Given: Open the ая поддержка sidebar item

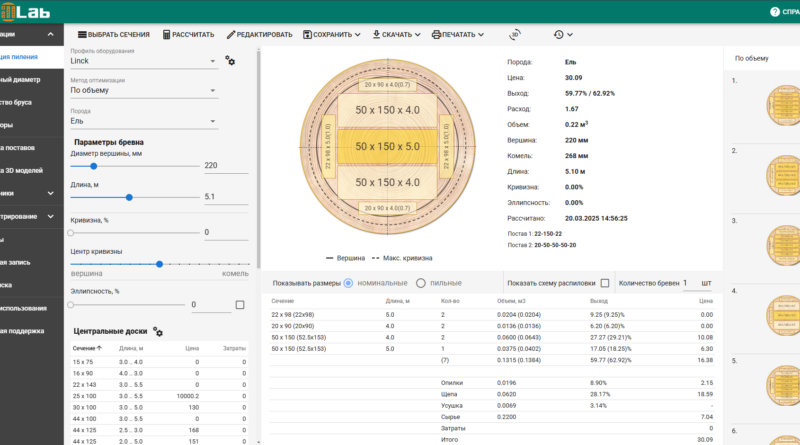Looking at the screenshot, I should coord(31,331).
